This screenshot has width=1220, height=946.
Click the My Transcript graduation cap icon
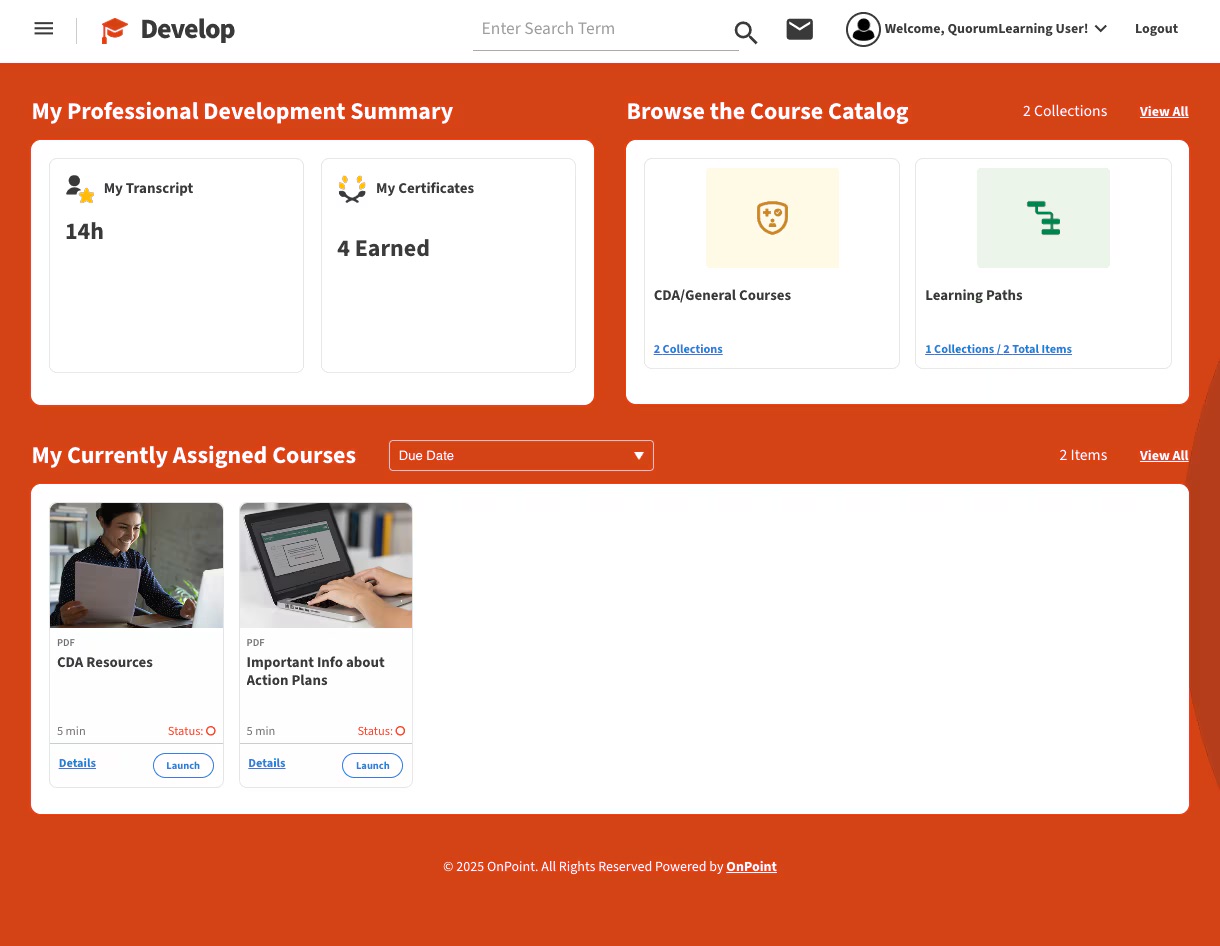(x=79, y=188)
